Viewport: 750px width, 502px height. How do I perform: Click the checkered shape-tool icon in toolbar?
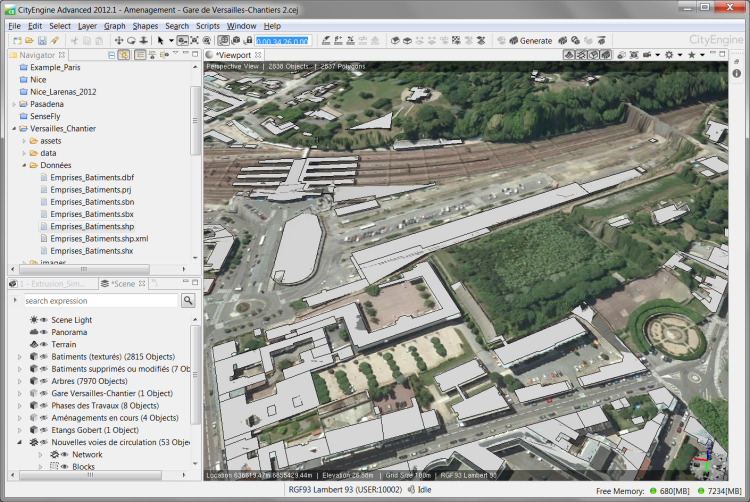(456, 41)
